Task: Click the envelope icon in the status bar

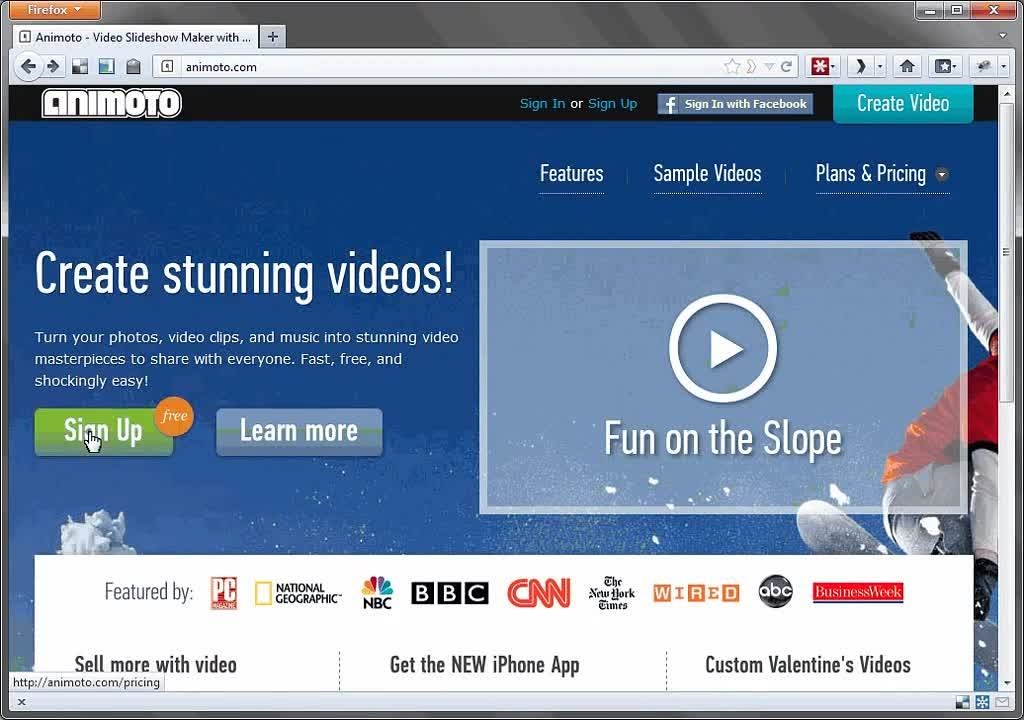Action: click(1002, 702)
